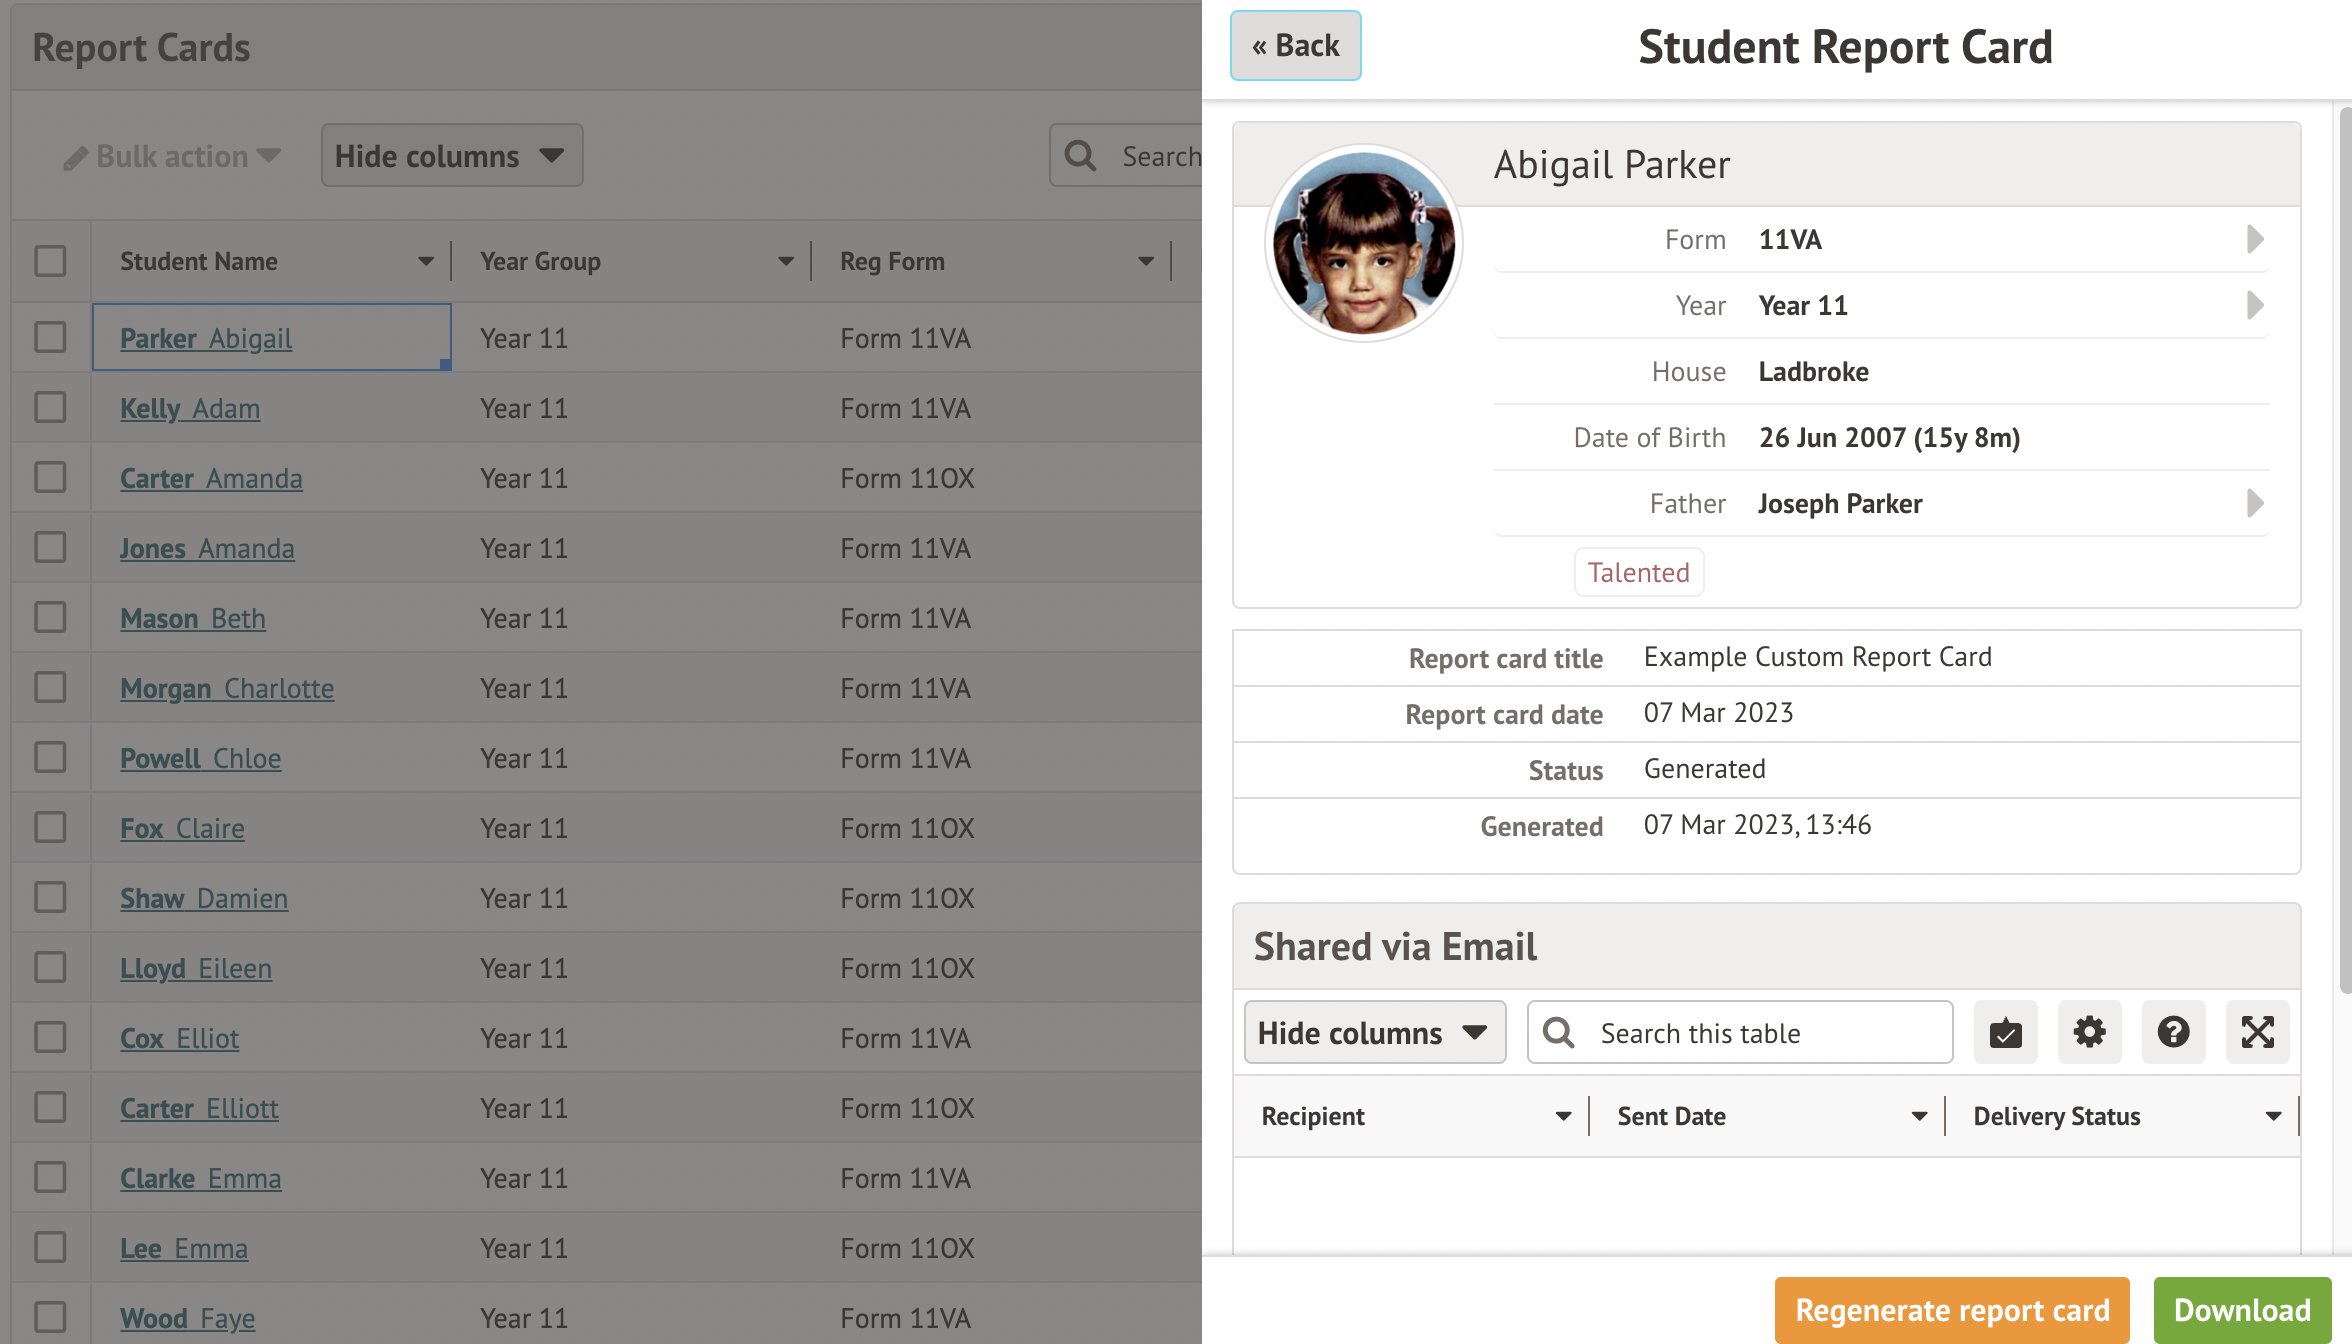The width and height of the screenshot is (2352, 1344).
Task: Click the Talented tag on Abigail's profile
Action: pyautogui.click(x=1638, y=572)
